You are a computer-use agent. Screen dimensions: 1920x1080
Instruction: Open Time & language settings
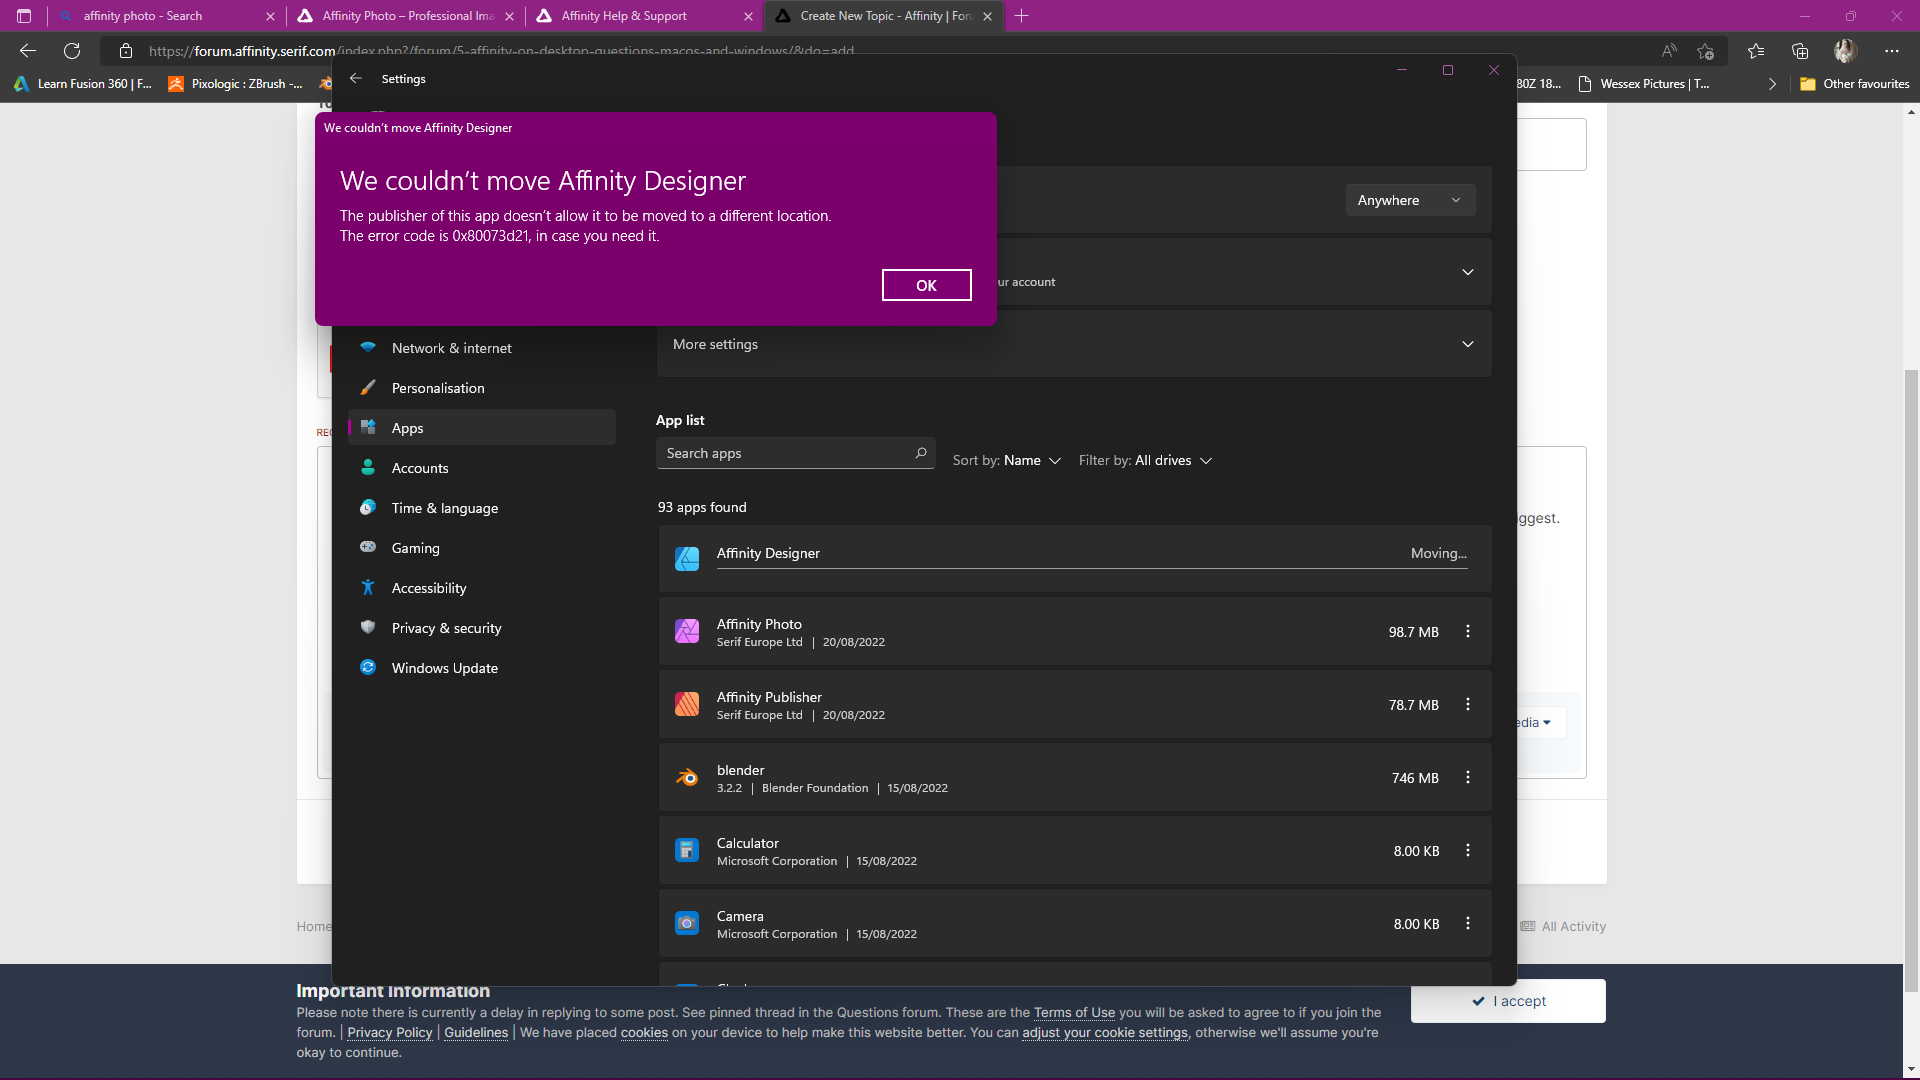pos(482,508)
